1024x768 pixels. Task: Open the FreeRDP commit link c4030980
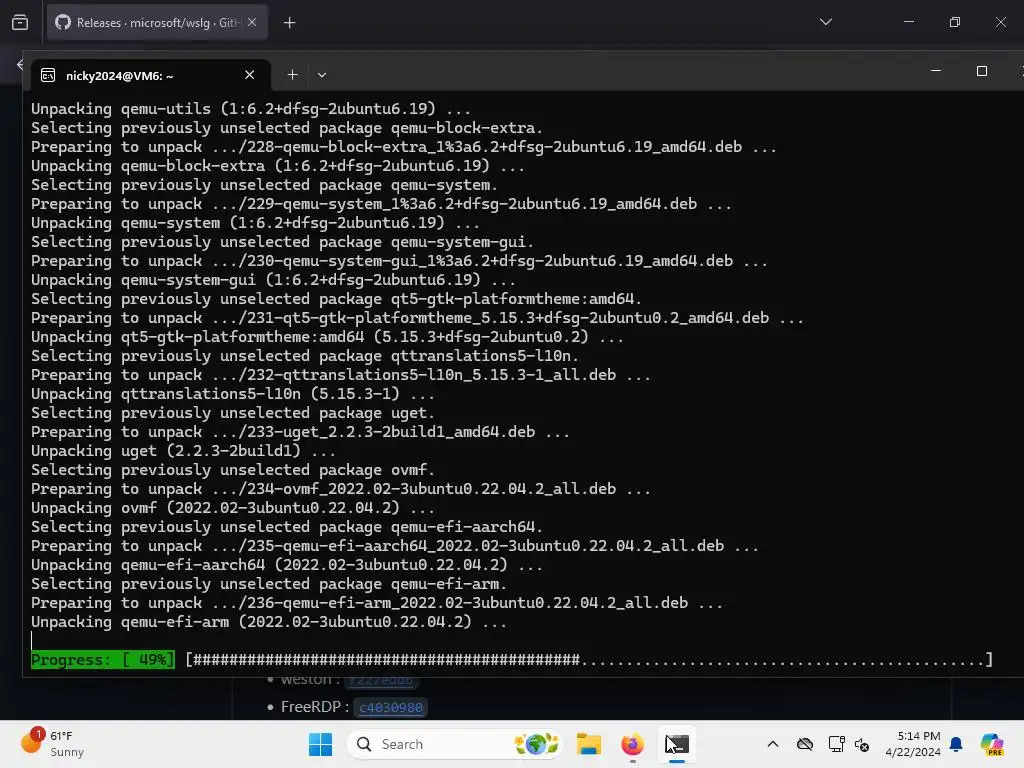[391, 707]
